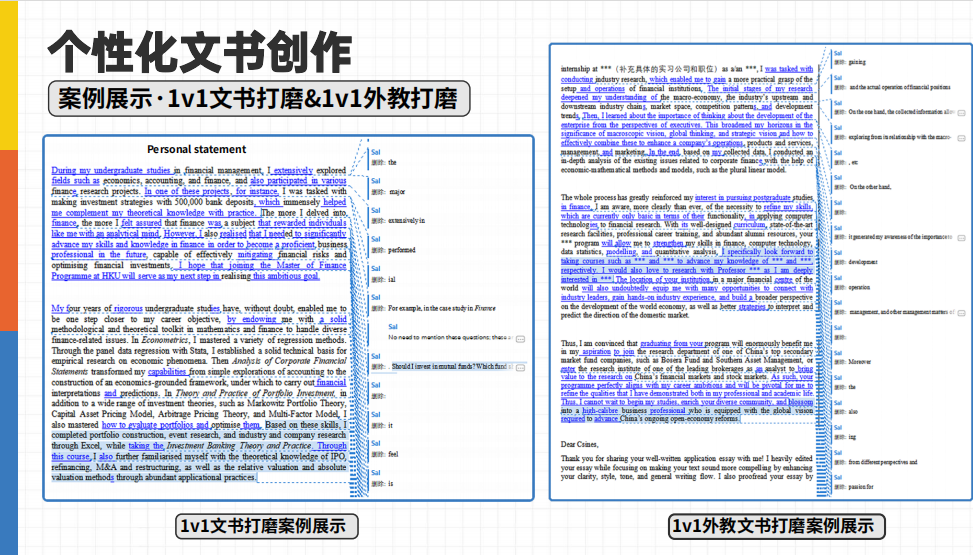Select the ', etc' deletion comment
973x555 pixels.
click(x=845, y=163)
